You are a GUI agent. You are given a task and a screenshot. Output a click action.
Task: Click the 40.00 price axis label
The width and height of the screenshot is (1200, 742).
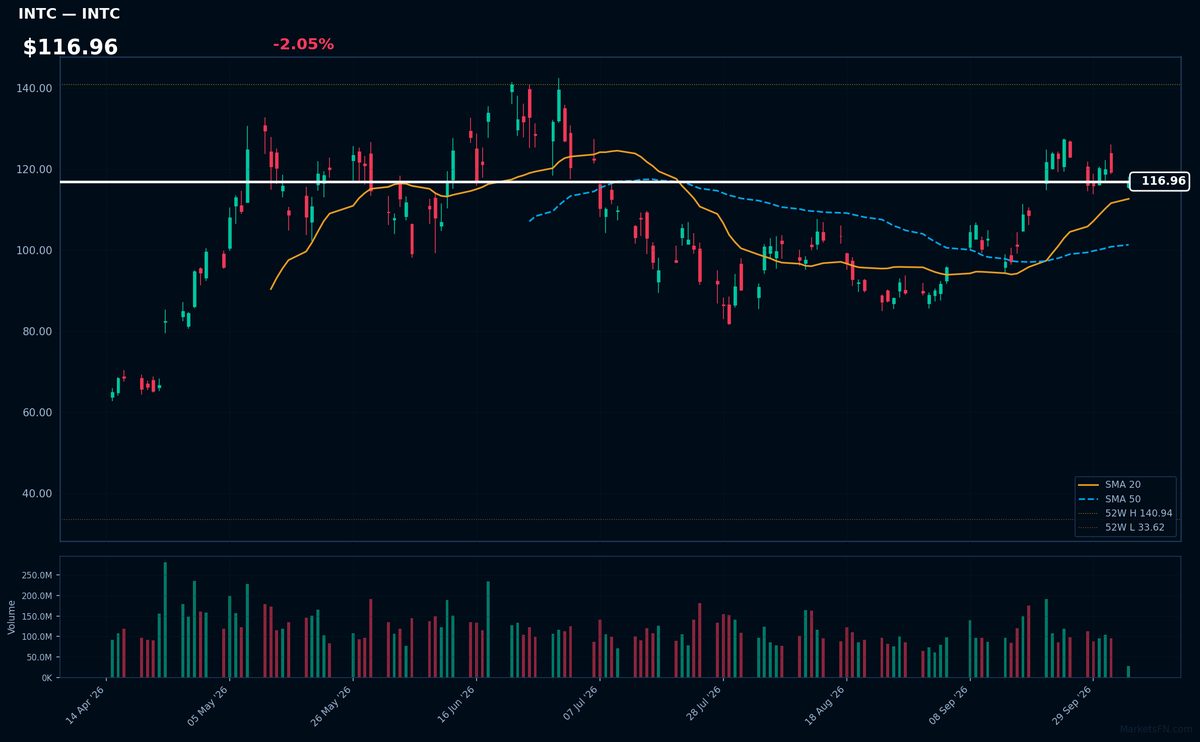click(x=35, y=493)
